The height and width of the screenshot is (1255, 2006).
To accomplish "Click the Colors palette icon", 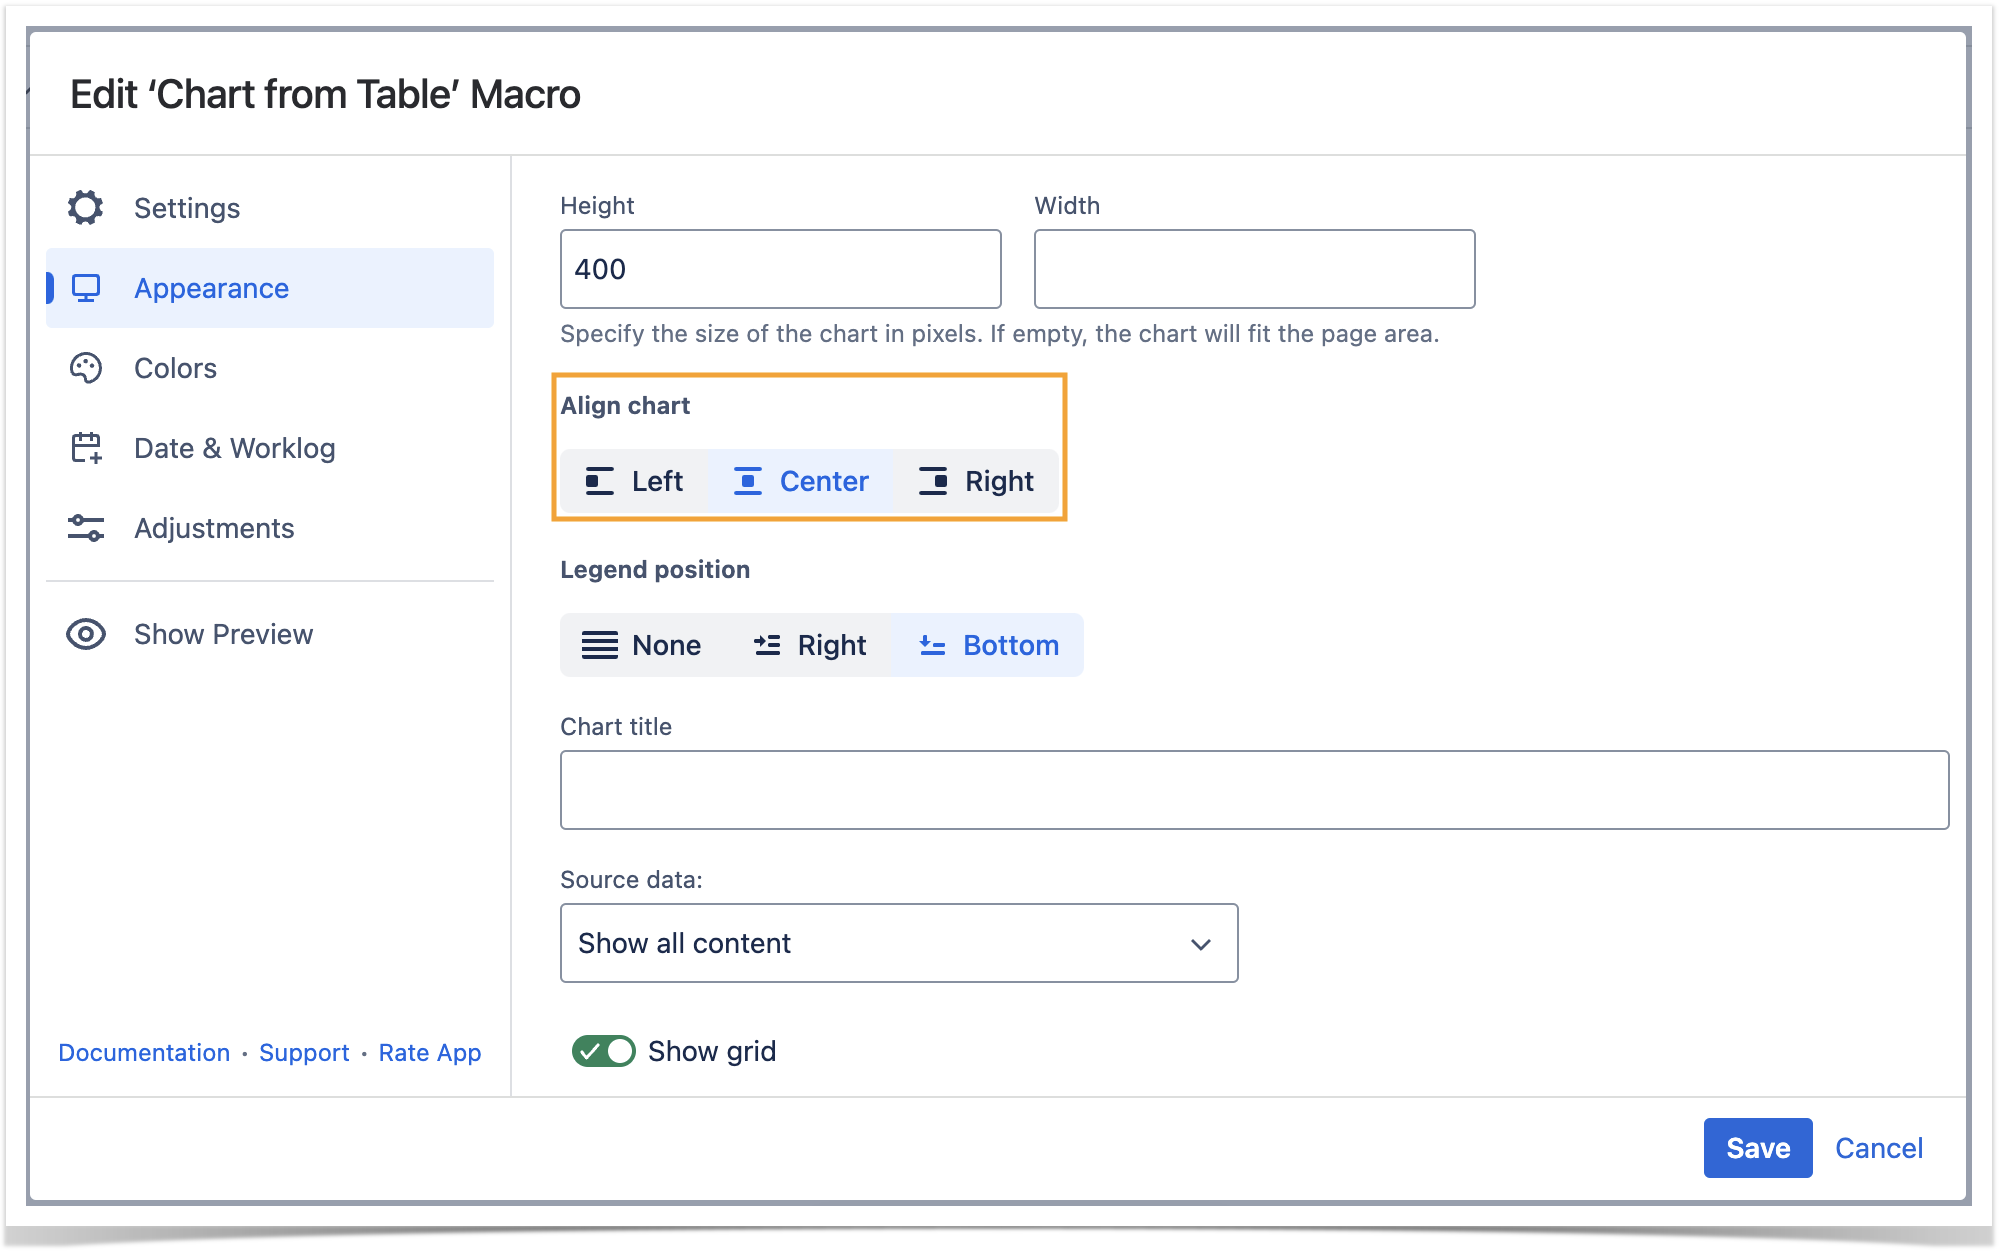I will coord(86,368).
